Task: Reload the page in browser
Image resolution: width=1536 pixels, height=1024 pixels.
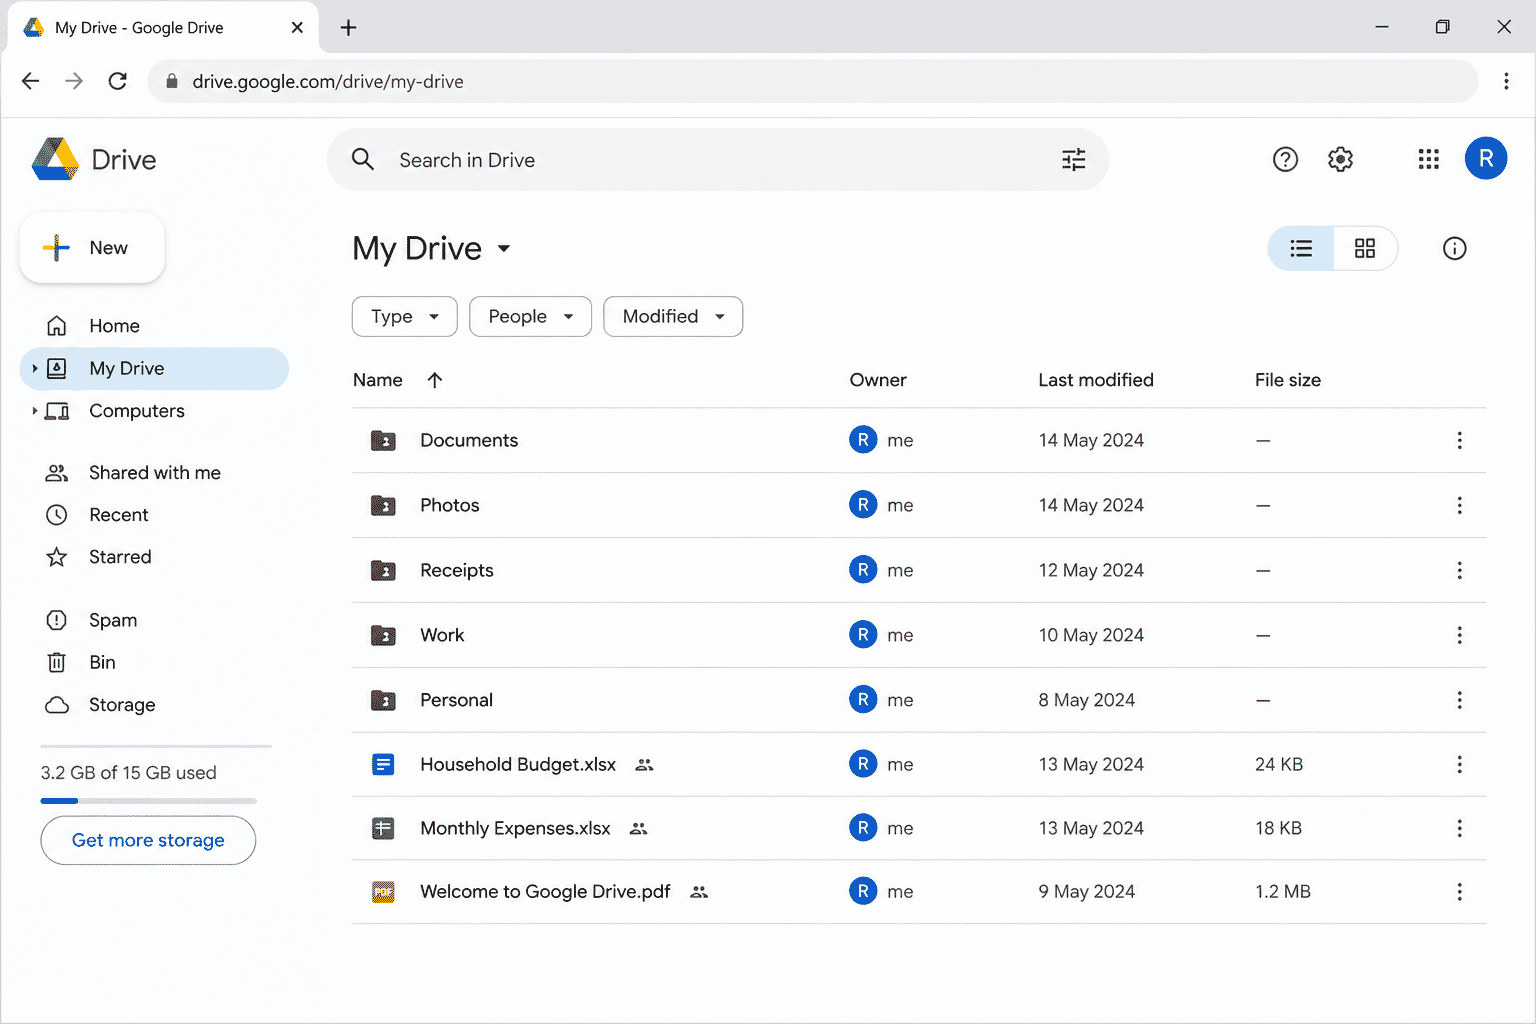Action: (x=118, y=81)
